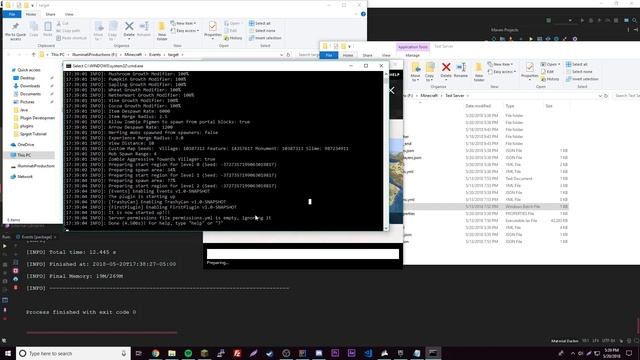The image size is (640, 360).
Task: Click Invert selection in target window ribbon
Action: (x=265, y=38)
